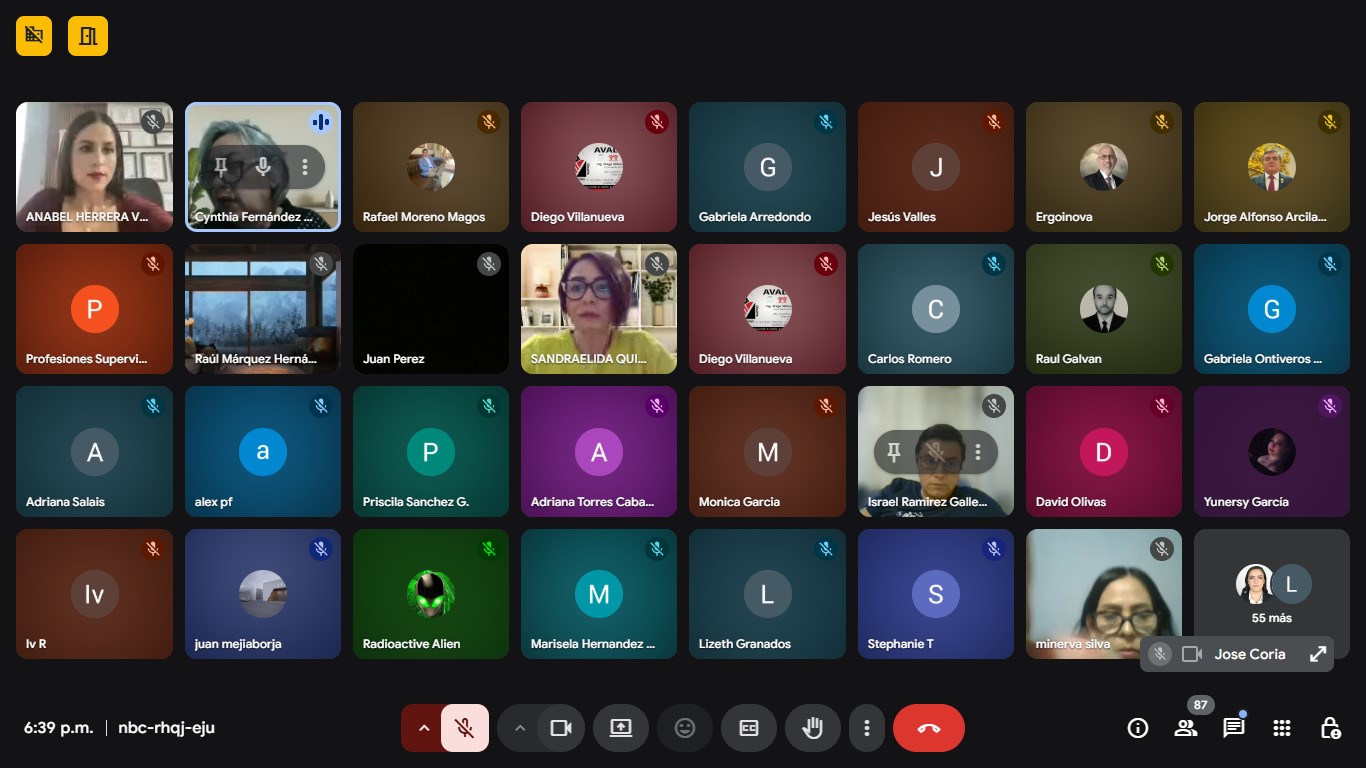Open the activities grid panel

[x=1282, y=728]
